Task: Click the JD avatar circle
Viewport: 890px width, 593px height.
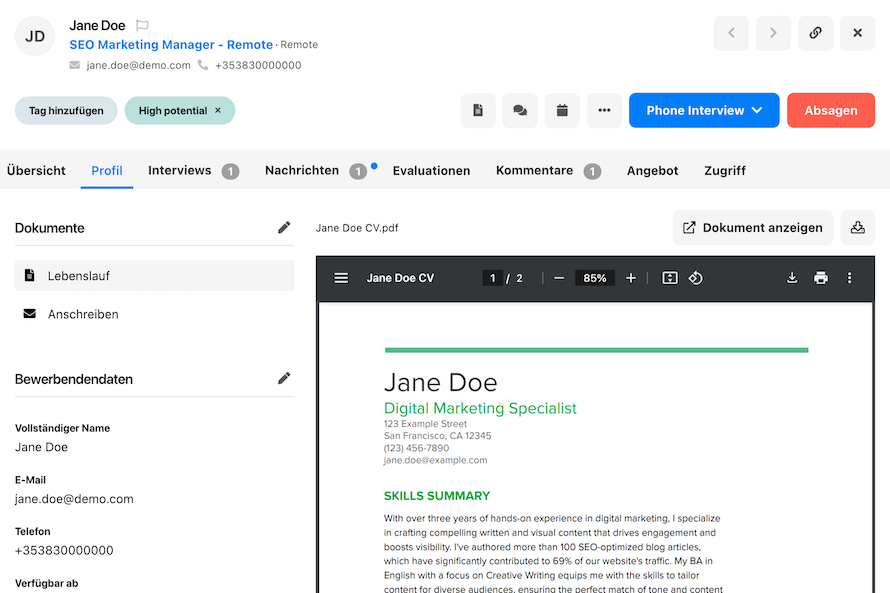Action: [35, 36]
